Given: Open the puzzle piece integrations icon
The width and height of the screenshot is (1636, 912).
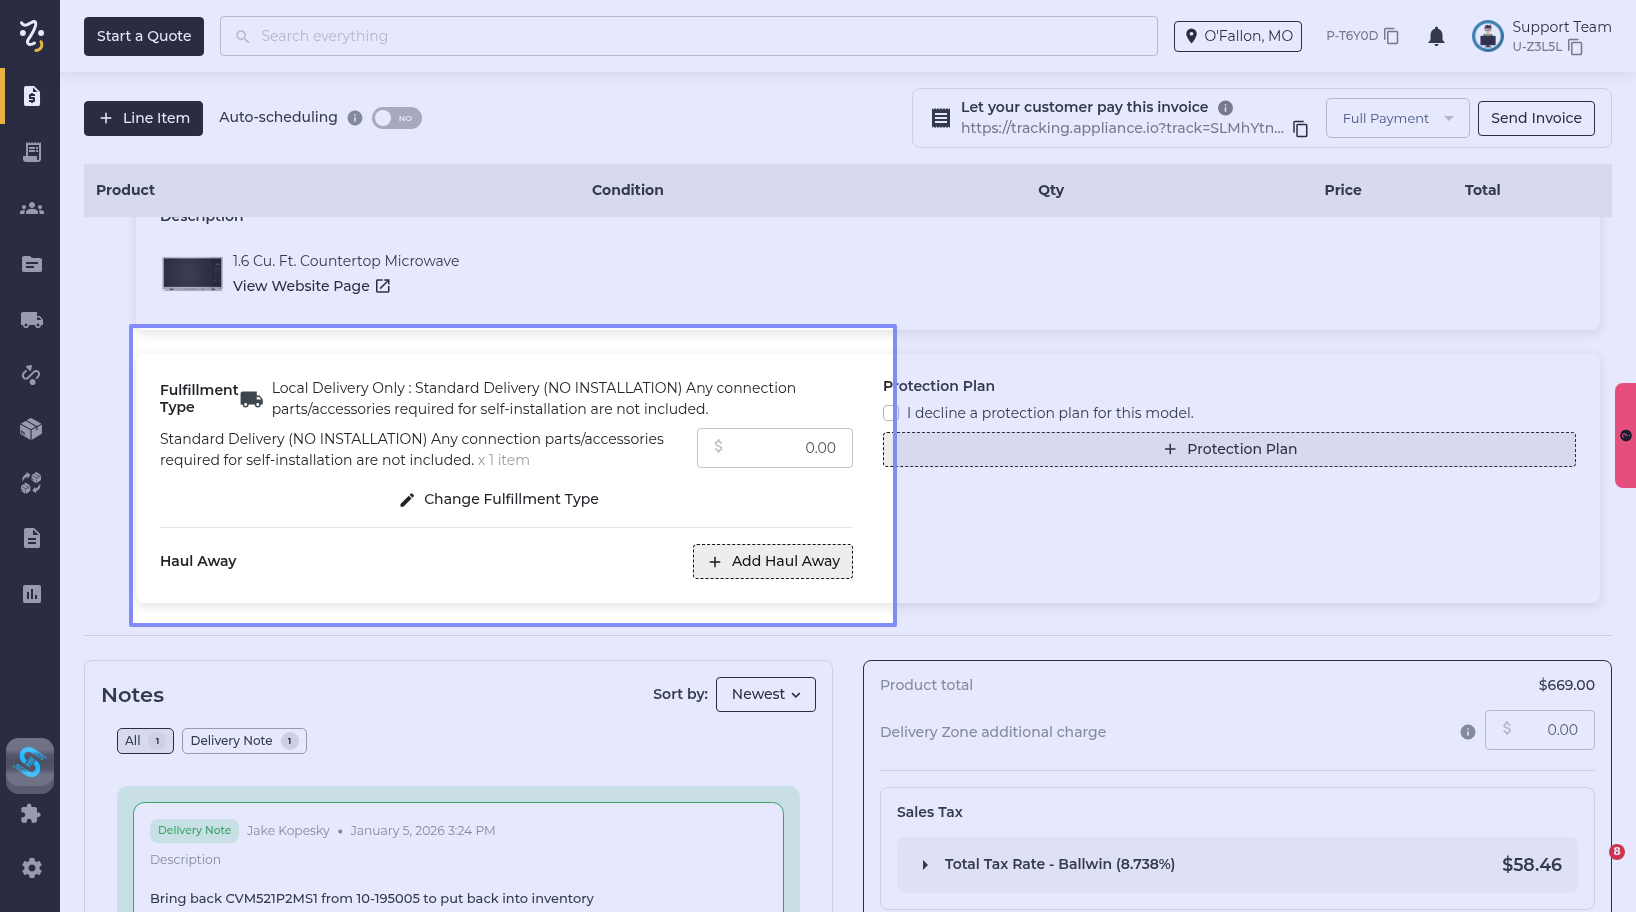Looking at the screenshot, I should click(x=32, y=814).
